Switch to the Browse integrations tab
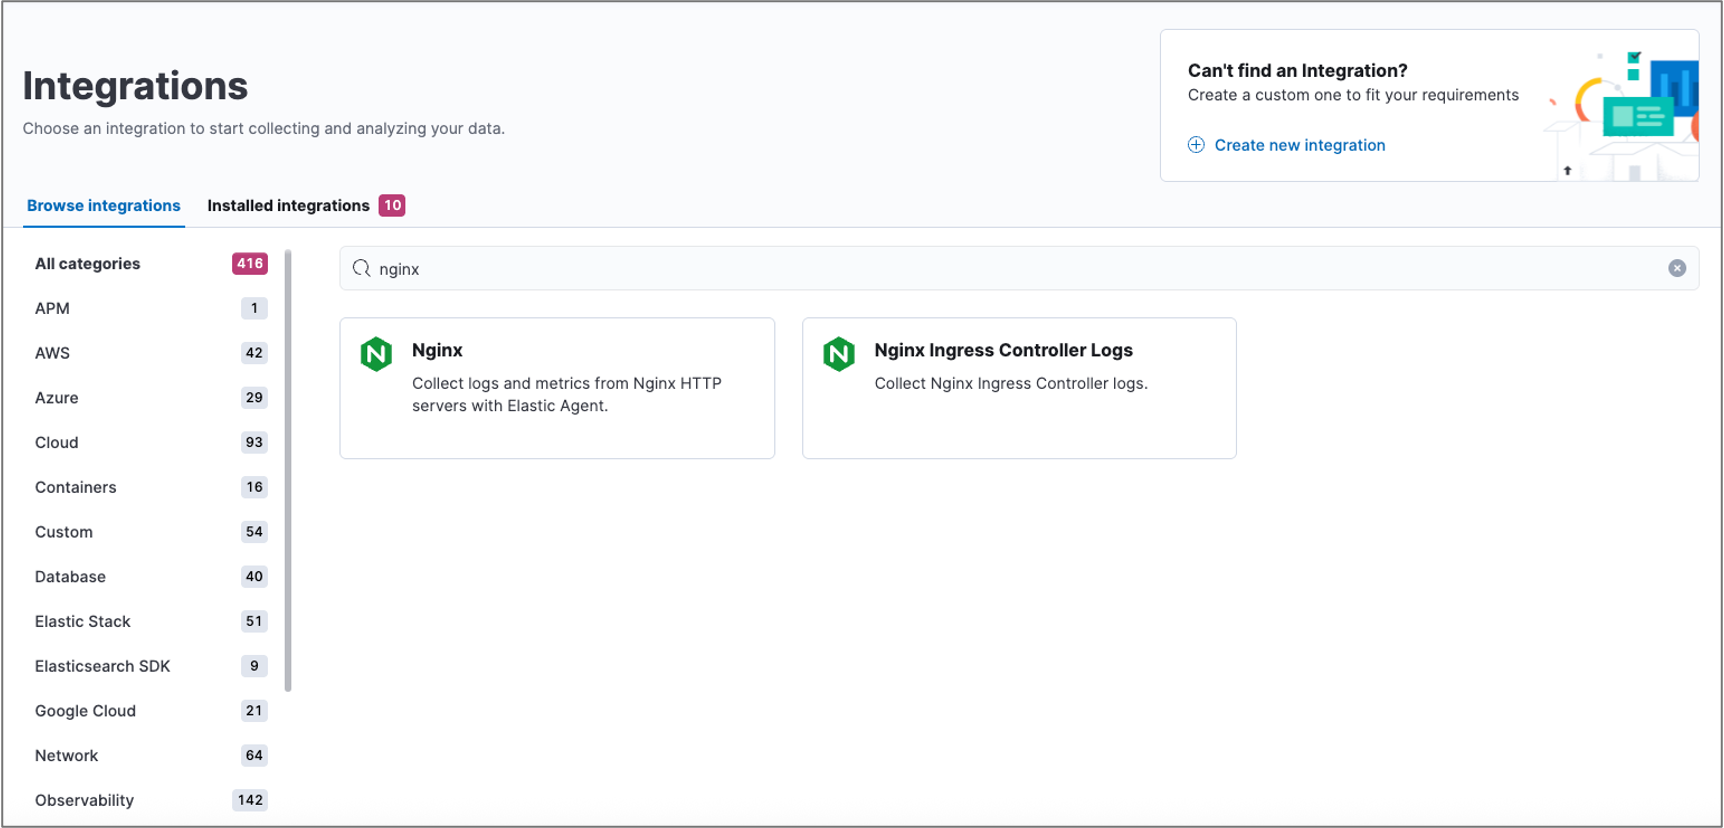 (x=104, y=205)
